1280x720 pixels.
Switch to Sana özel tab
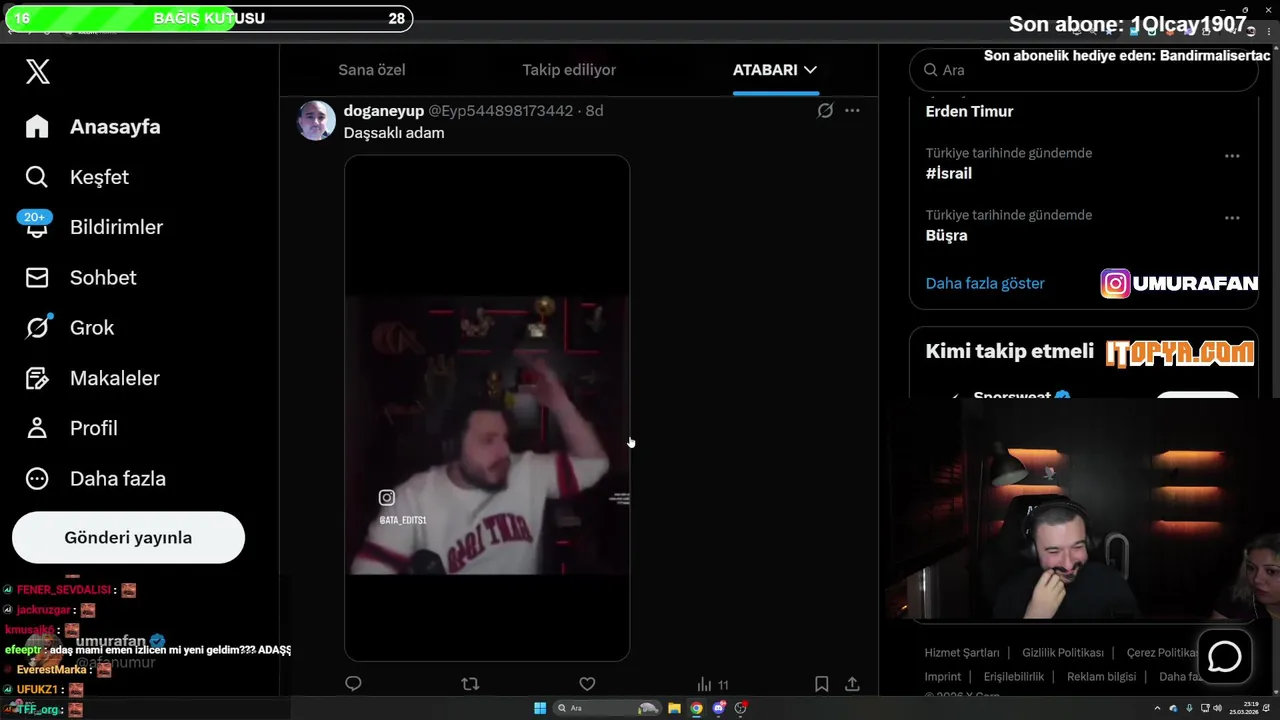click(372, 70)
